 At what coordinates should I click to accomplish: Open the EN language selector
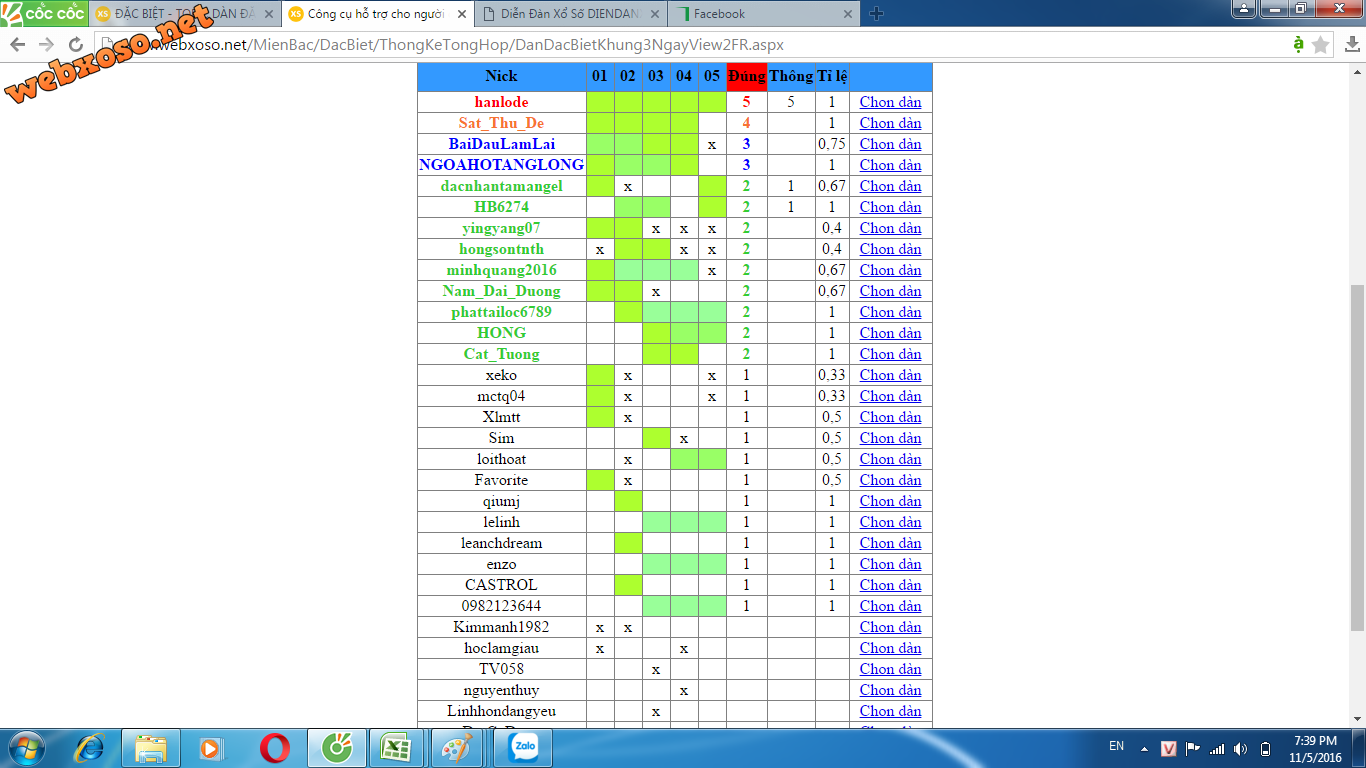(1117, 746)
